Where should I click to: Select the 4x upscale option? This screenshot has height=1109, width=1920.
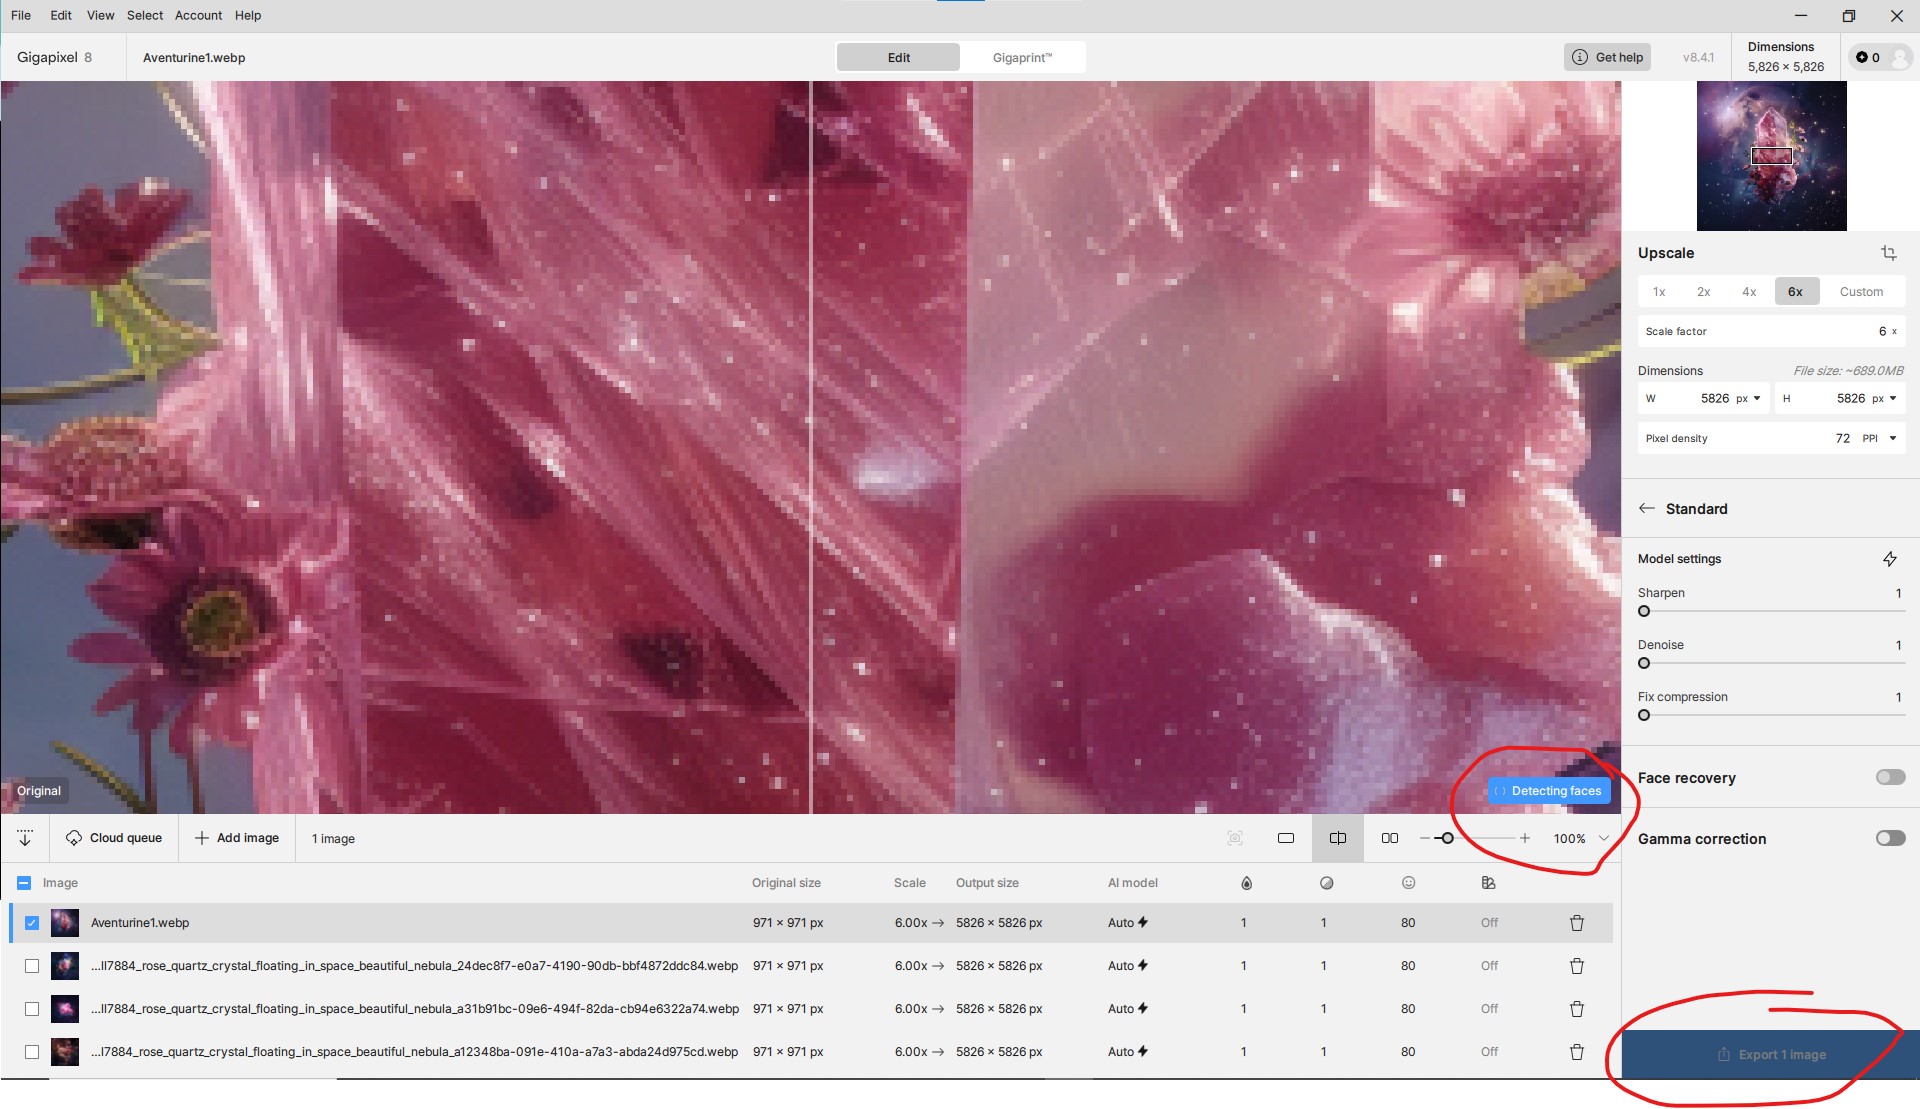[x=1748, y=292]
